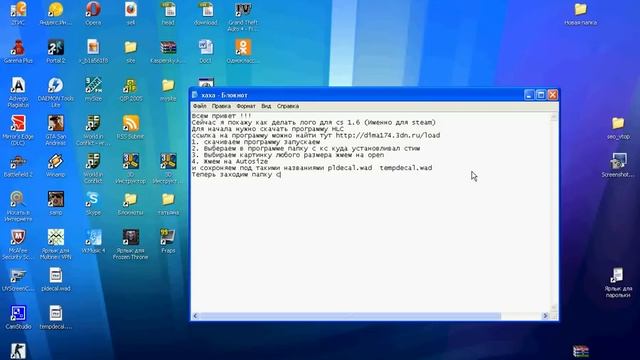Click Notepad horizontal scrollbar left arrow
This screenshot has height=360, width=640.
(x=196, y=316)
